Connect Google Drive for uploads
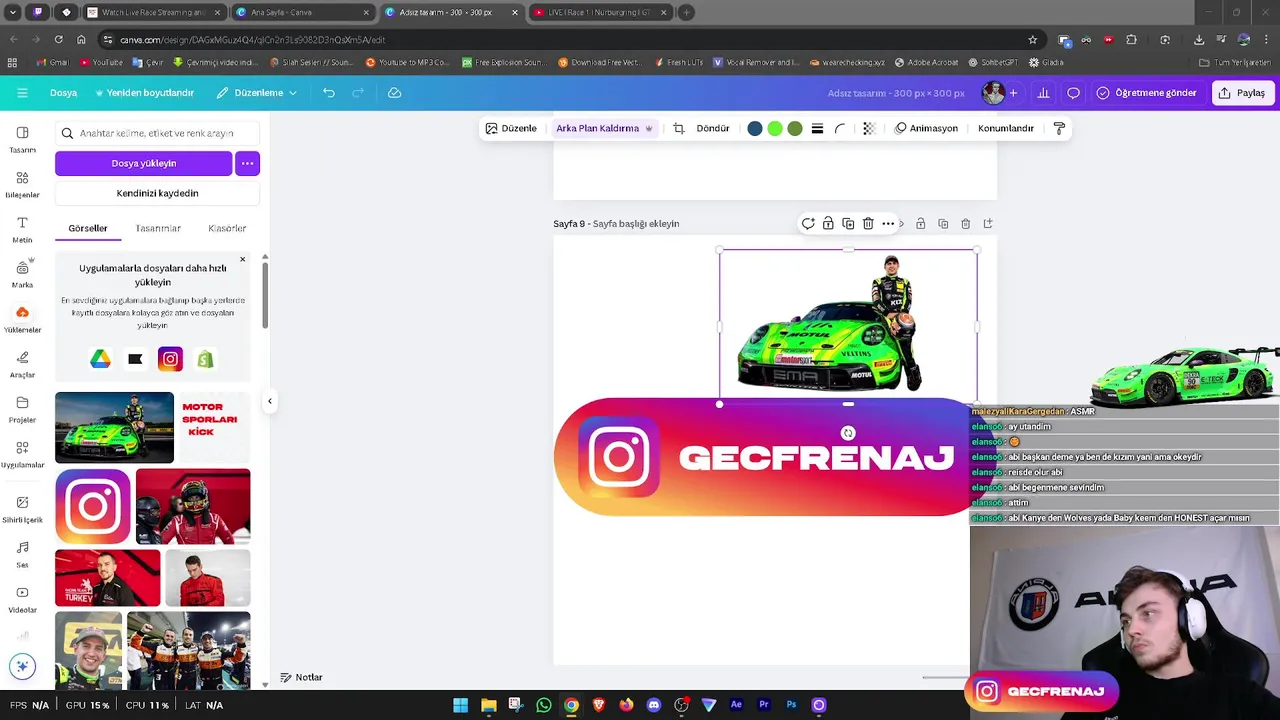Screen dimensions: 1280x720 pyautogui.click(x=100, y=359)
